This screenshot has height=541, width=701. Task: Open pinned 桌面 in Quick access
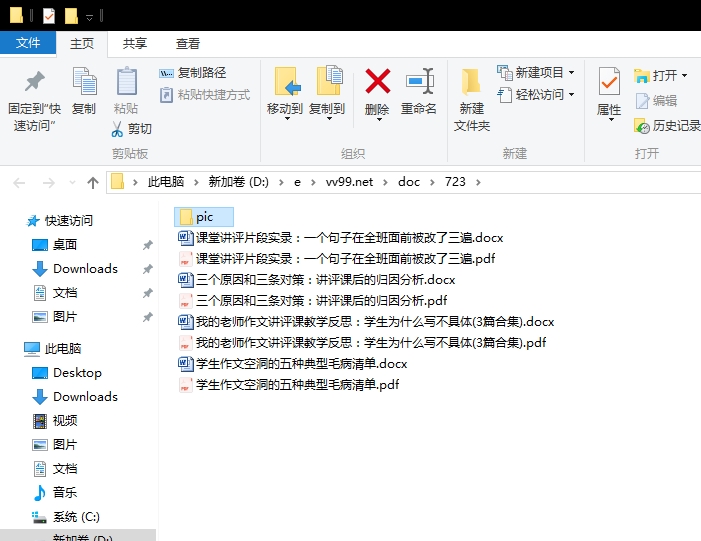point(55,245)
